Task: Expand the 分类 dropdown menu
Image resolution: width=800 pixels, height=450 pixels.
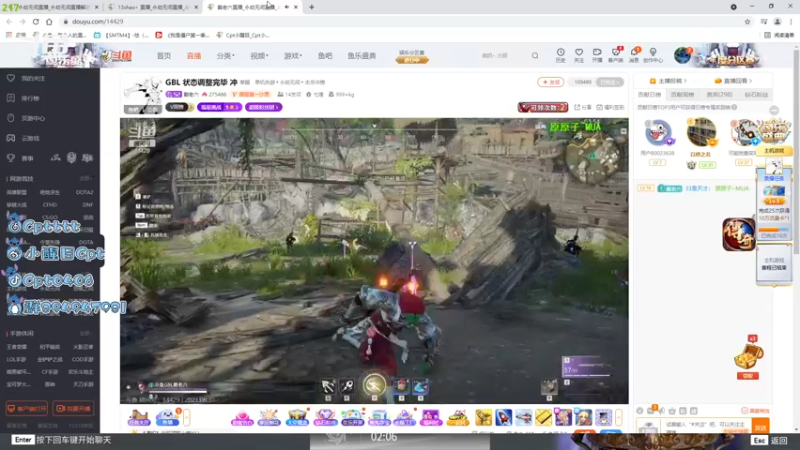Action: 225,56
